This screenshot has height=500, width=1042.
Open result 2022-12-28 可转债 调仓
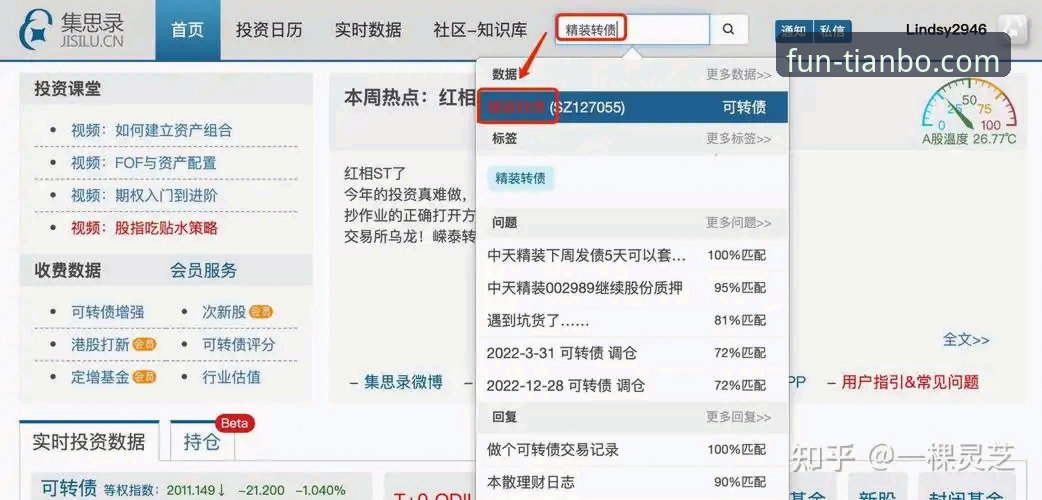click(566, 386)
